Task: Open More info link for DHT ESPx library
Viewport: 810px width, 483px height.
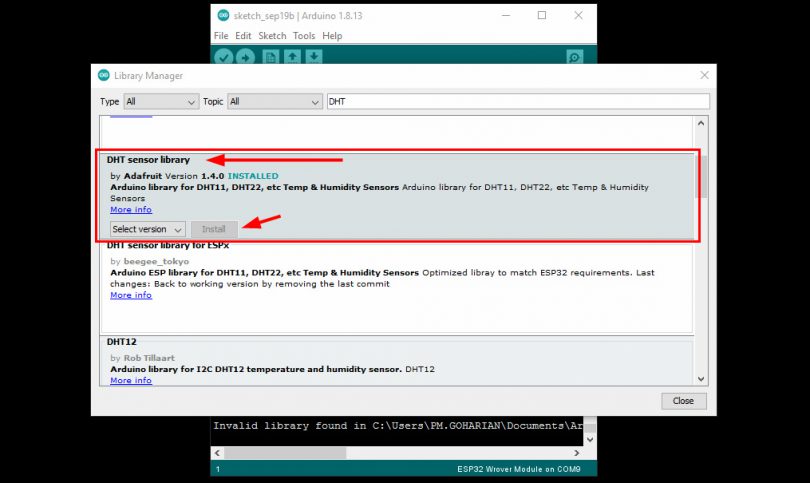Action: pyautogui.click(x=131, y=295)
